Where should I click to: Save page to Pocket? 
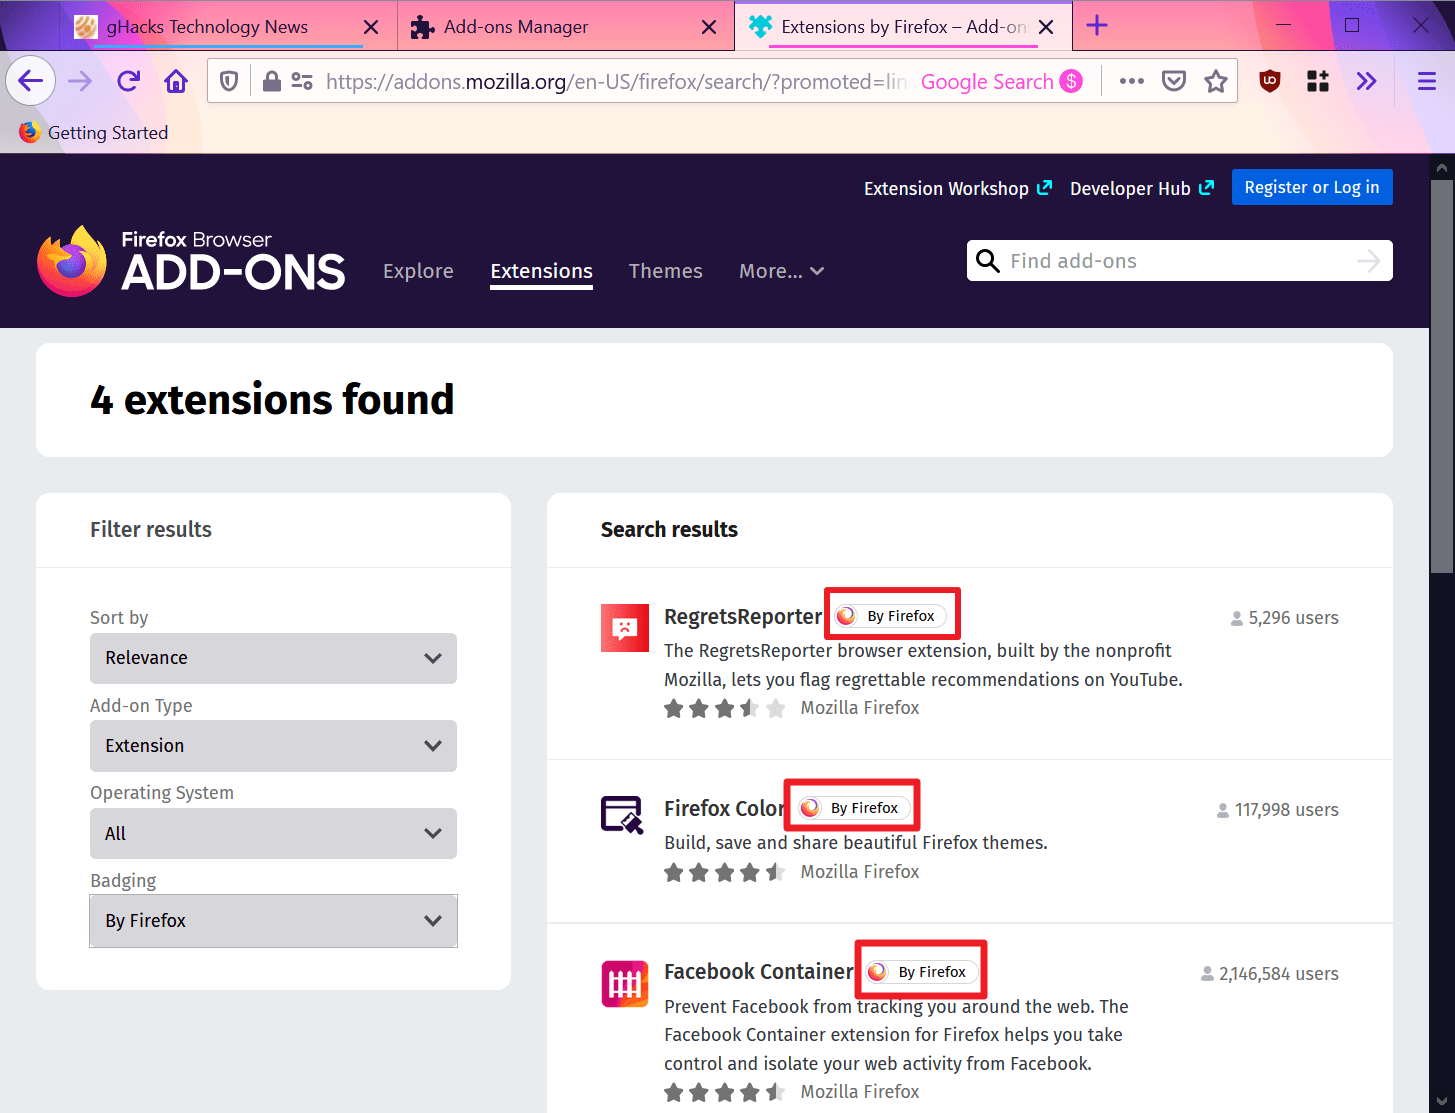1174,82
